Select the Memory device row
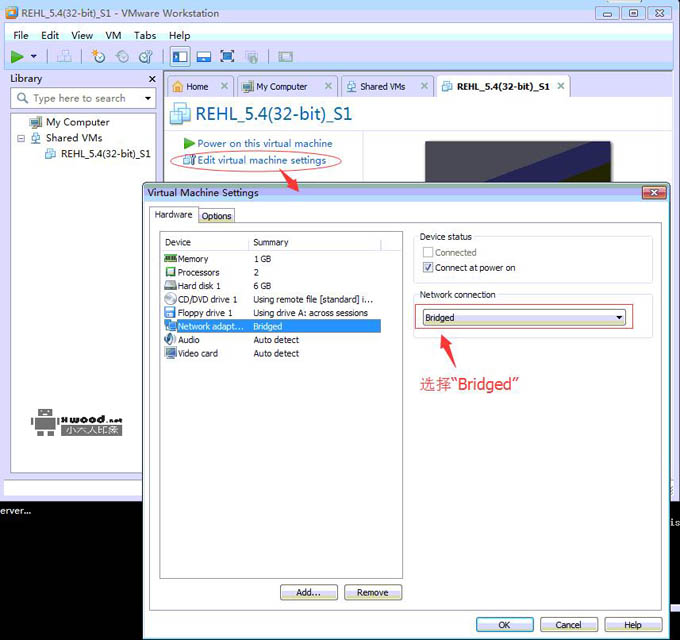Image resolution: width=680 pixels, height=640 pixels. pos(272,259)
